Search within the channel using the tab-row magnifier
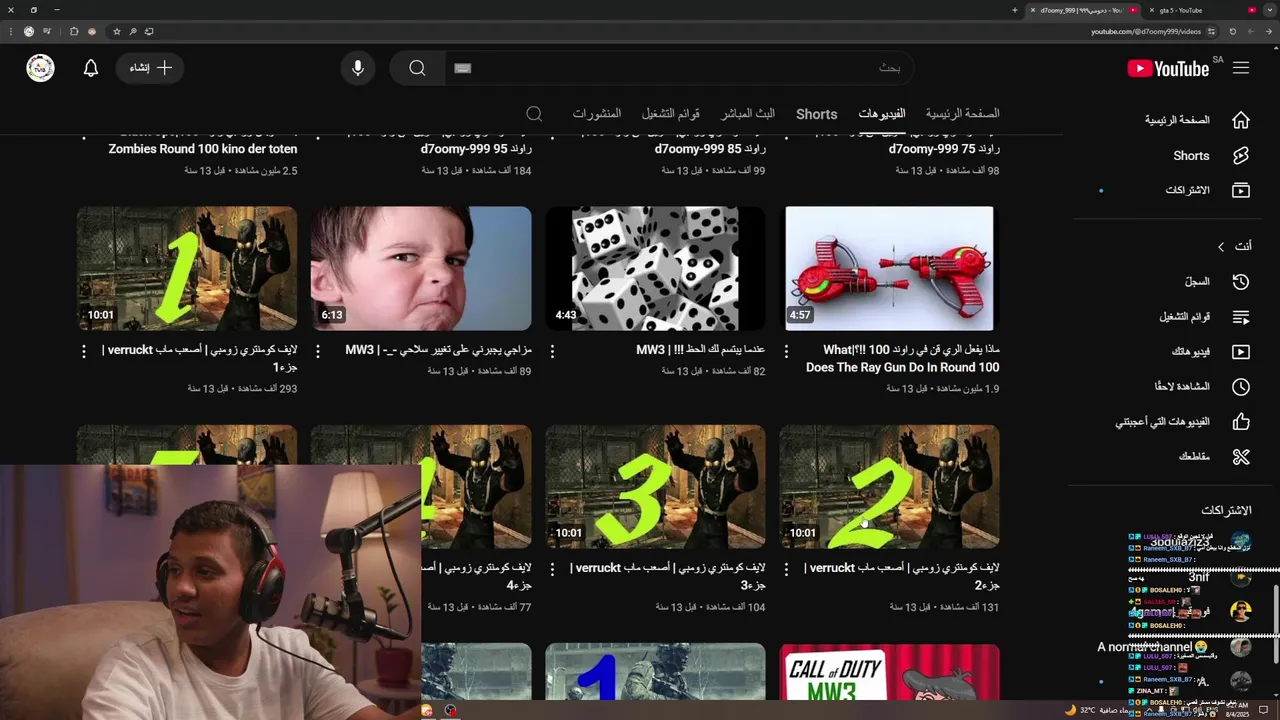1280x720 pixels. pyautogui.click(x=534, y=114)
